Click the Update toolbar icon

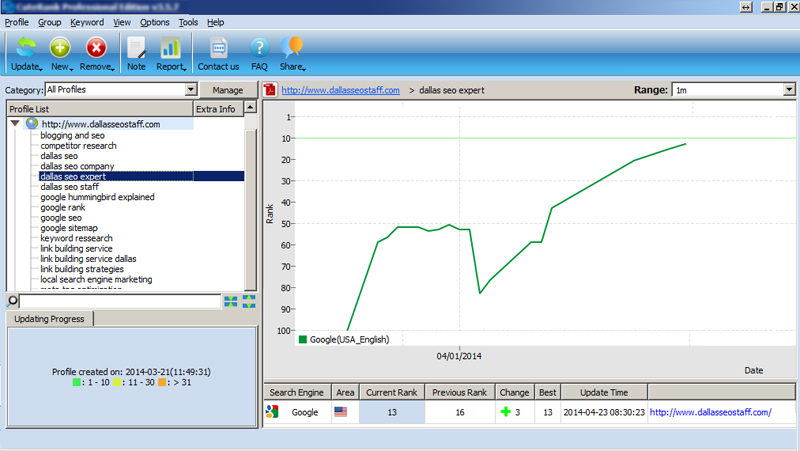click(x=26, y=48)
